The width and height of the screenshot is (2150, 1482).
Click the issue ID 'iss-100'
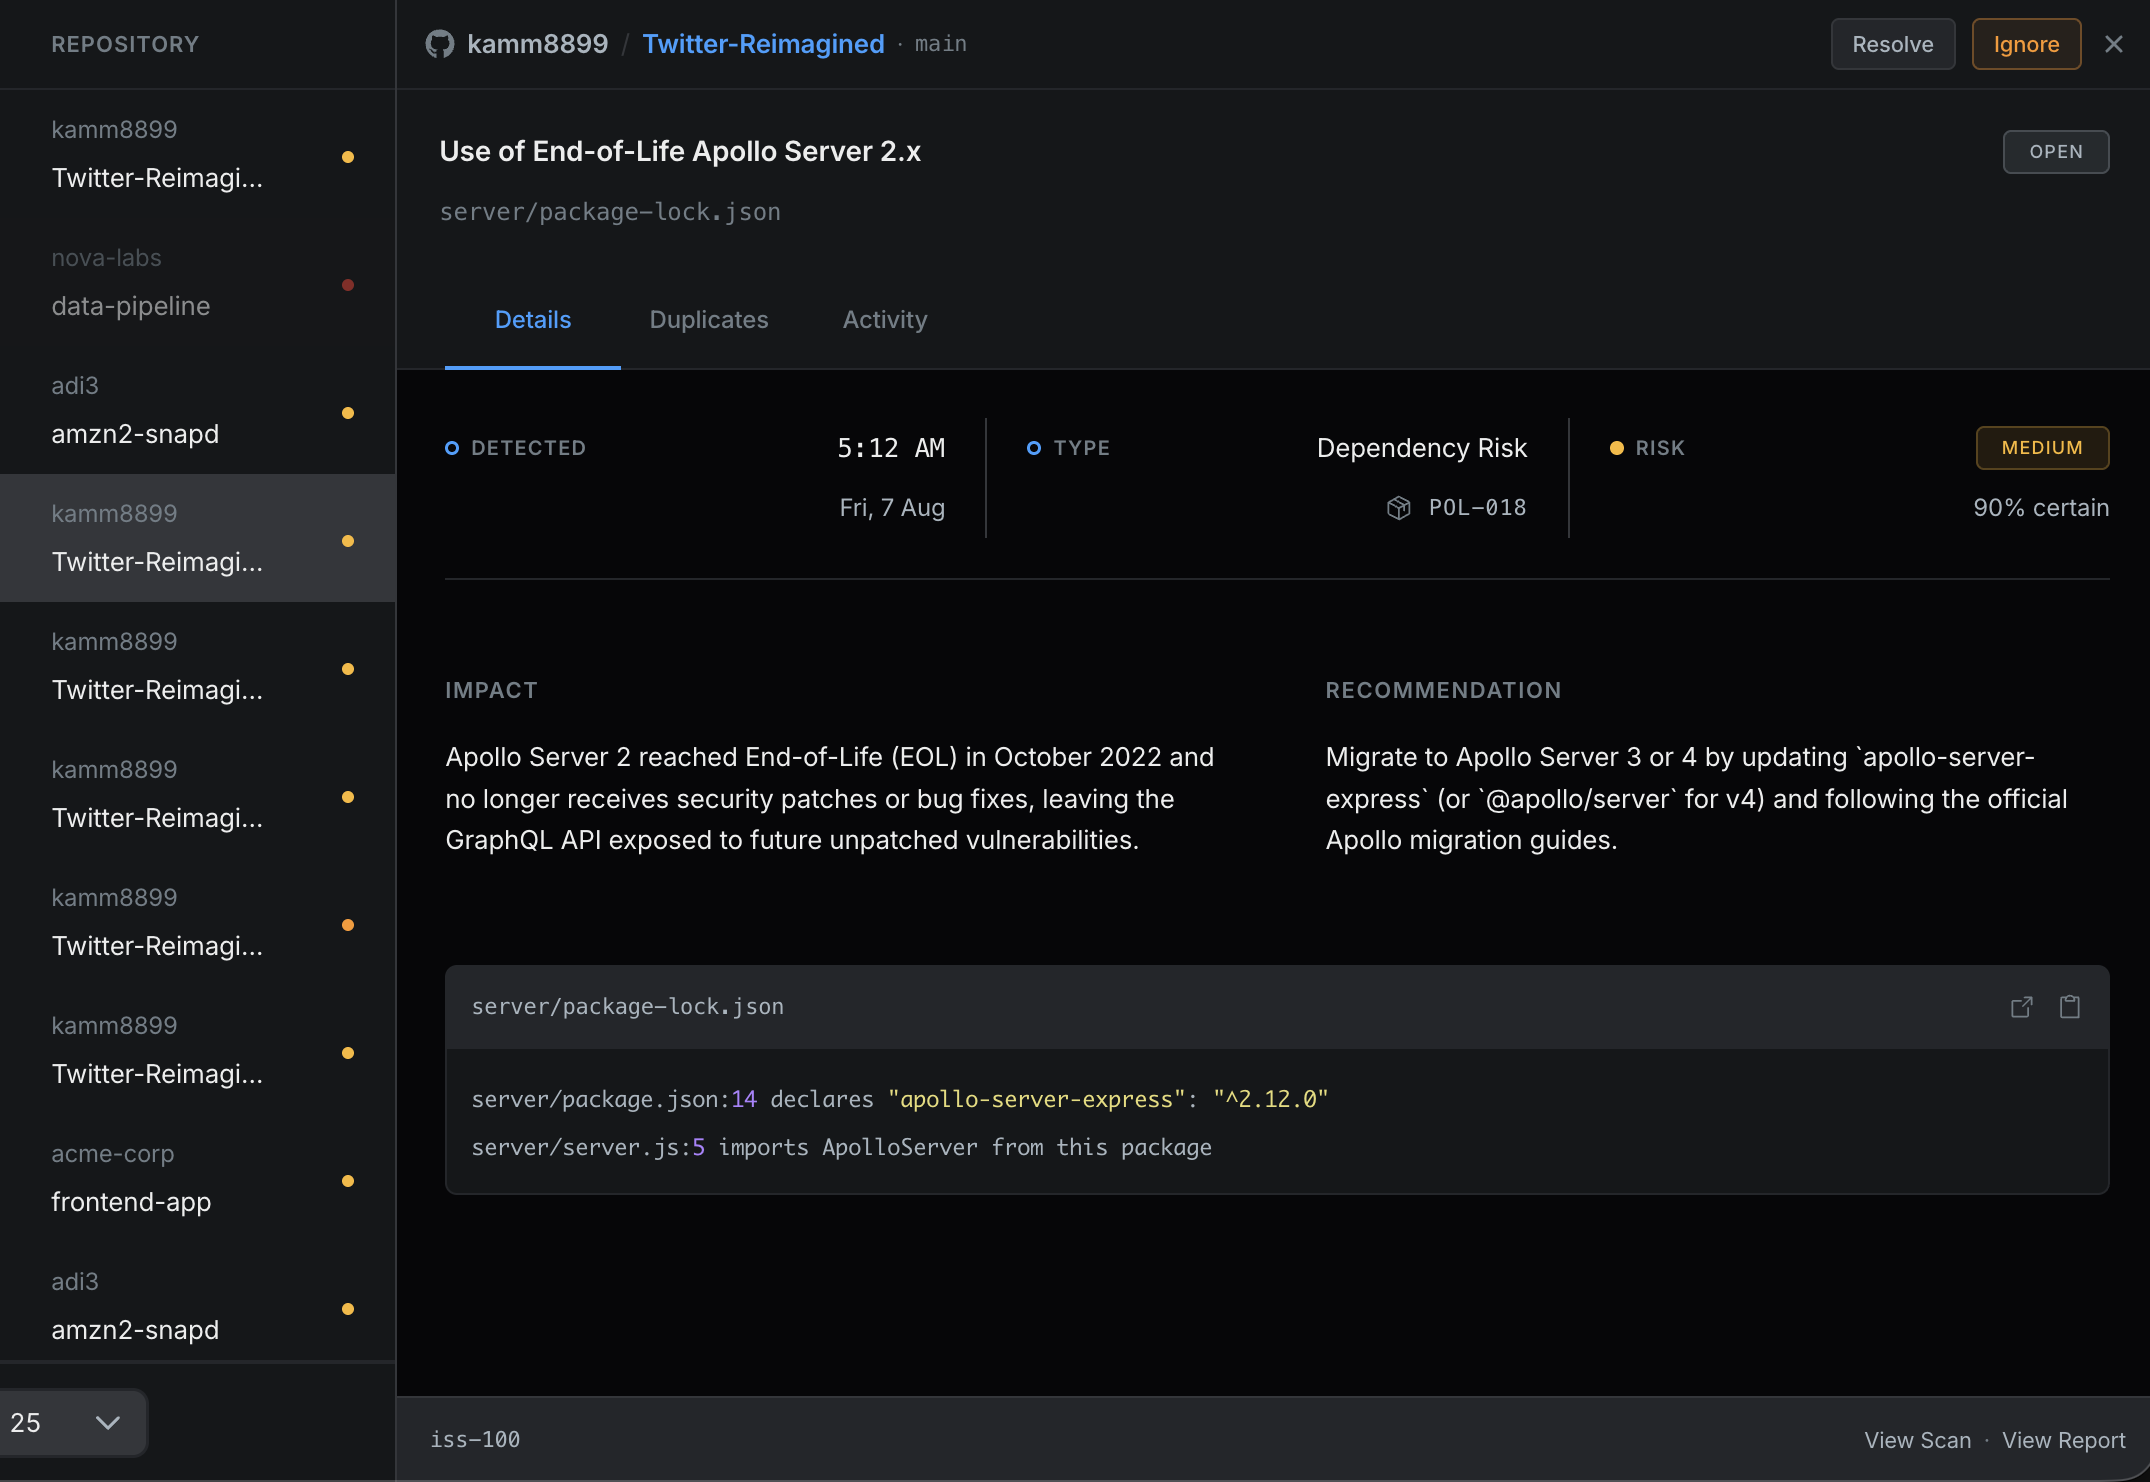[x=475, y=1440]
